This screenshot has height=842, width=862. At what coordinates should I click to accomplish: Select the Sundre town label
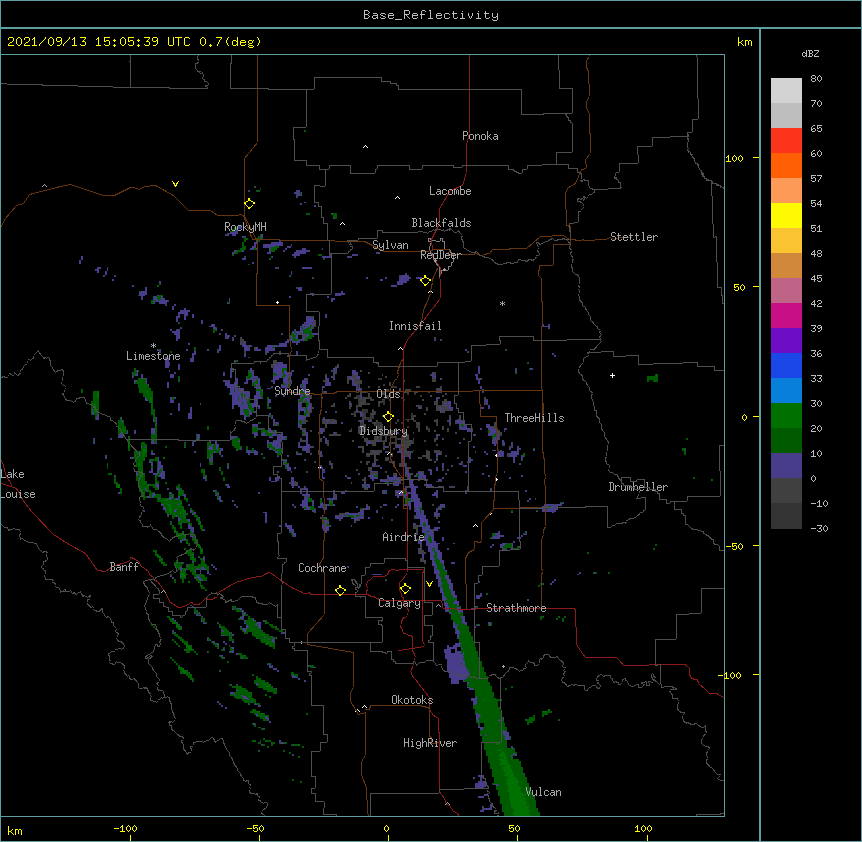tap(292, 391)
